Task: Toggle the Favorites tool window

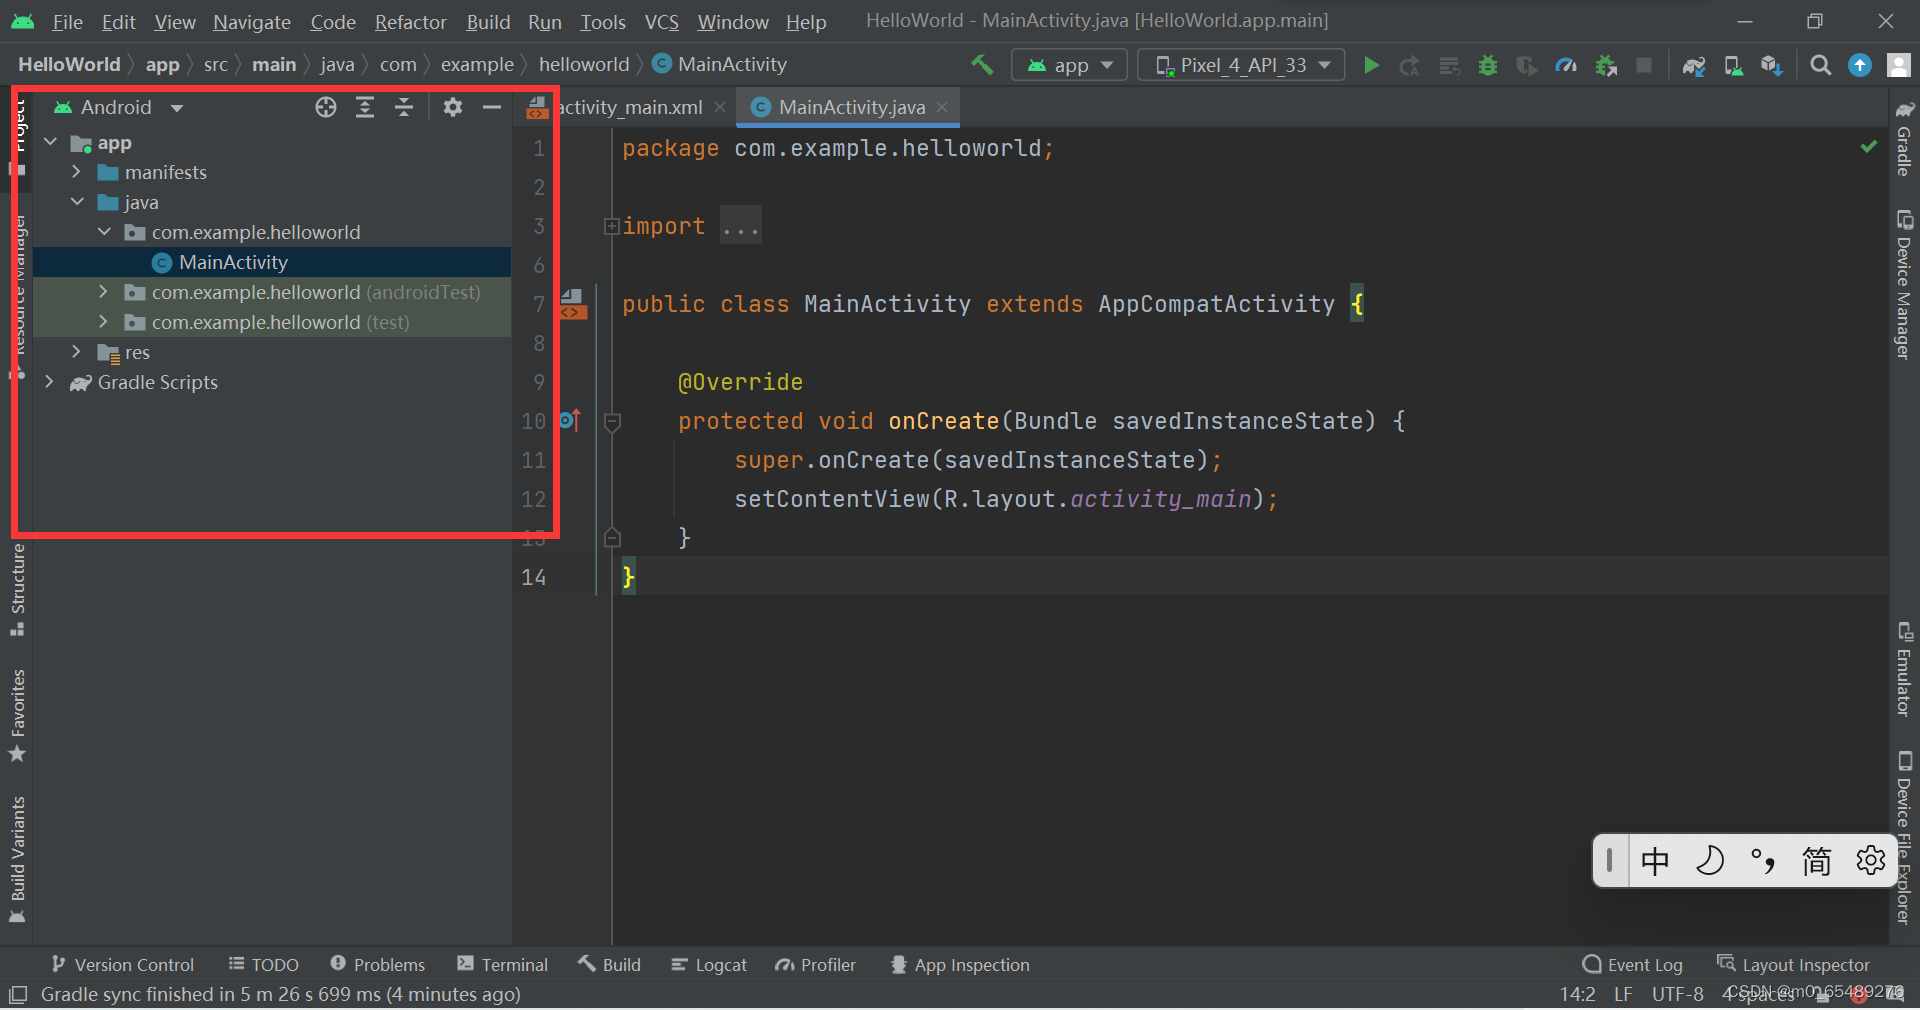Action: pos(17,715)
